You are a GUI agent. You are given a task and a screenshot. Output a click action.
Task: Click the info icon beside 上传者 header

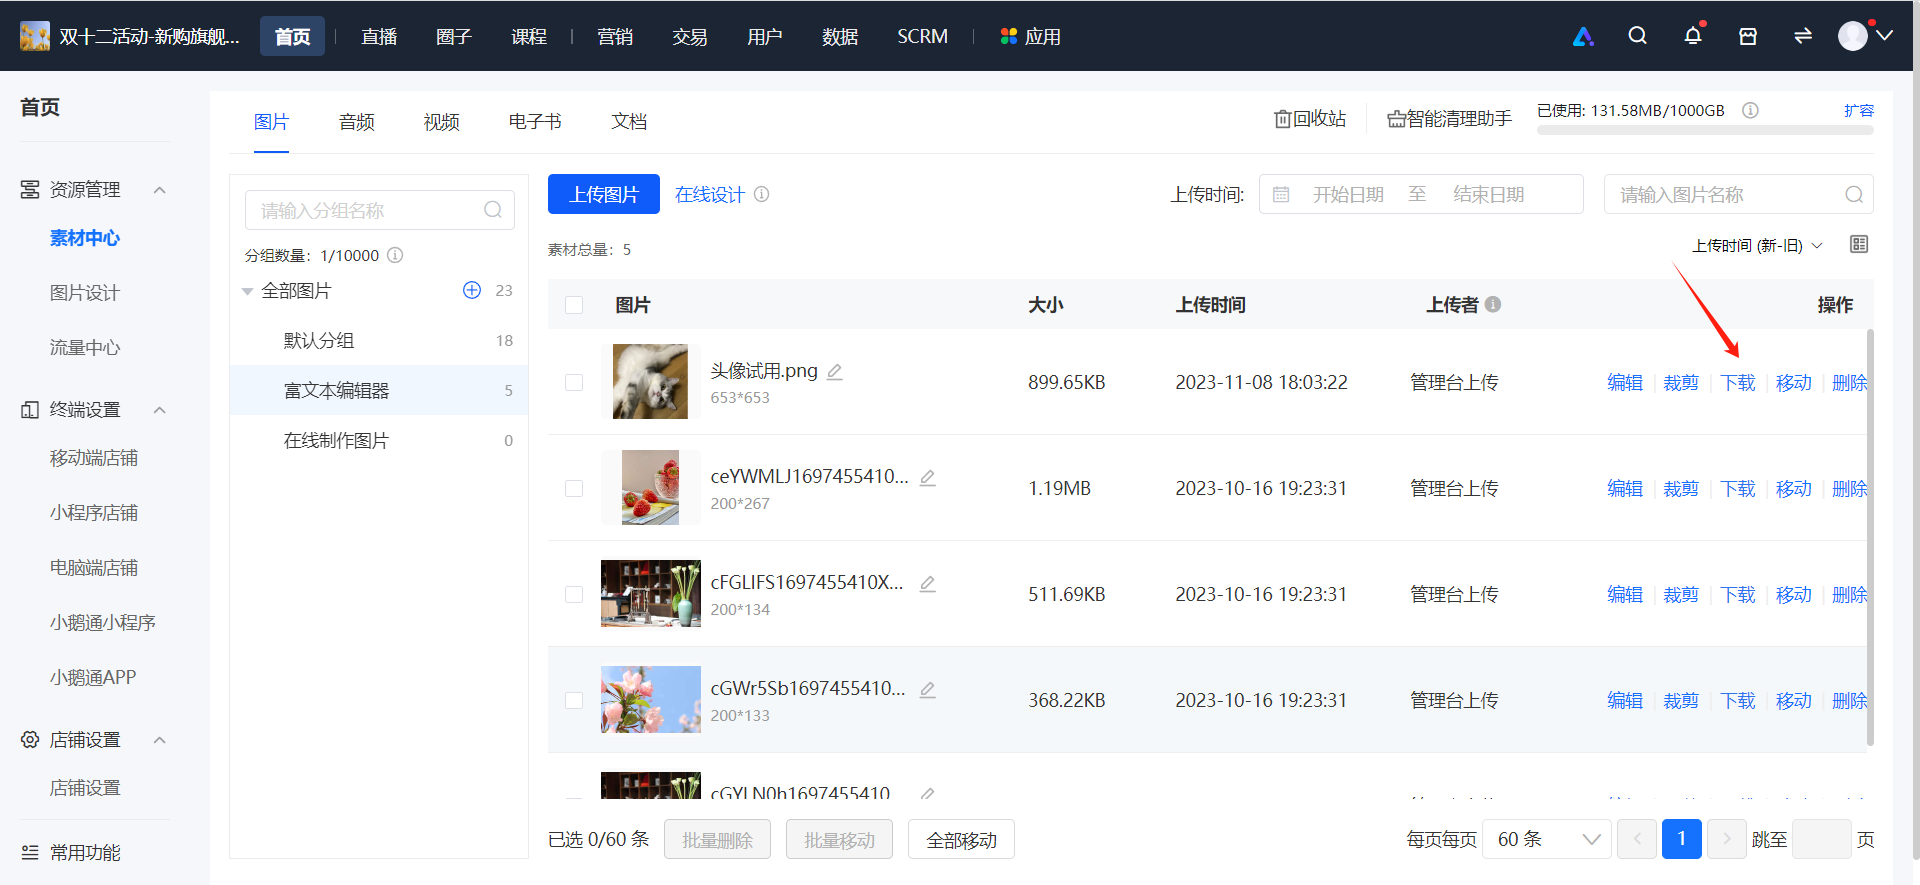(x=1493, y=304)
